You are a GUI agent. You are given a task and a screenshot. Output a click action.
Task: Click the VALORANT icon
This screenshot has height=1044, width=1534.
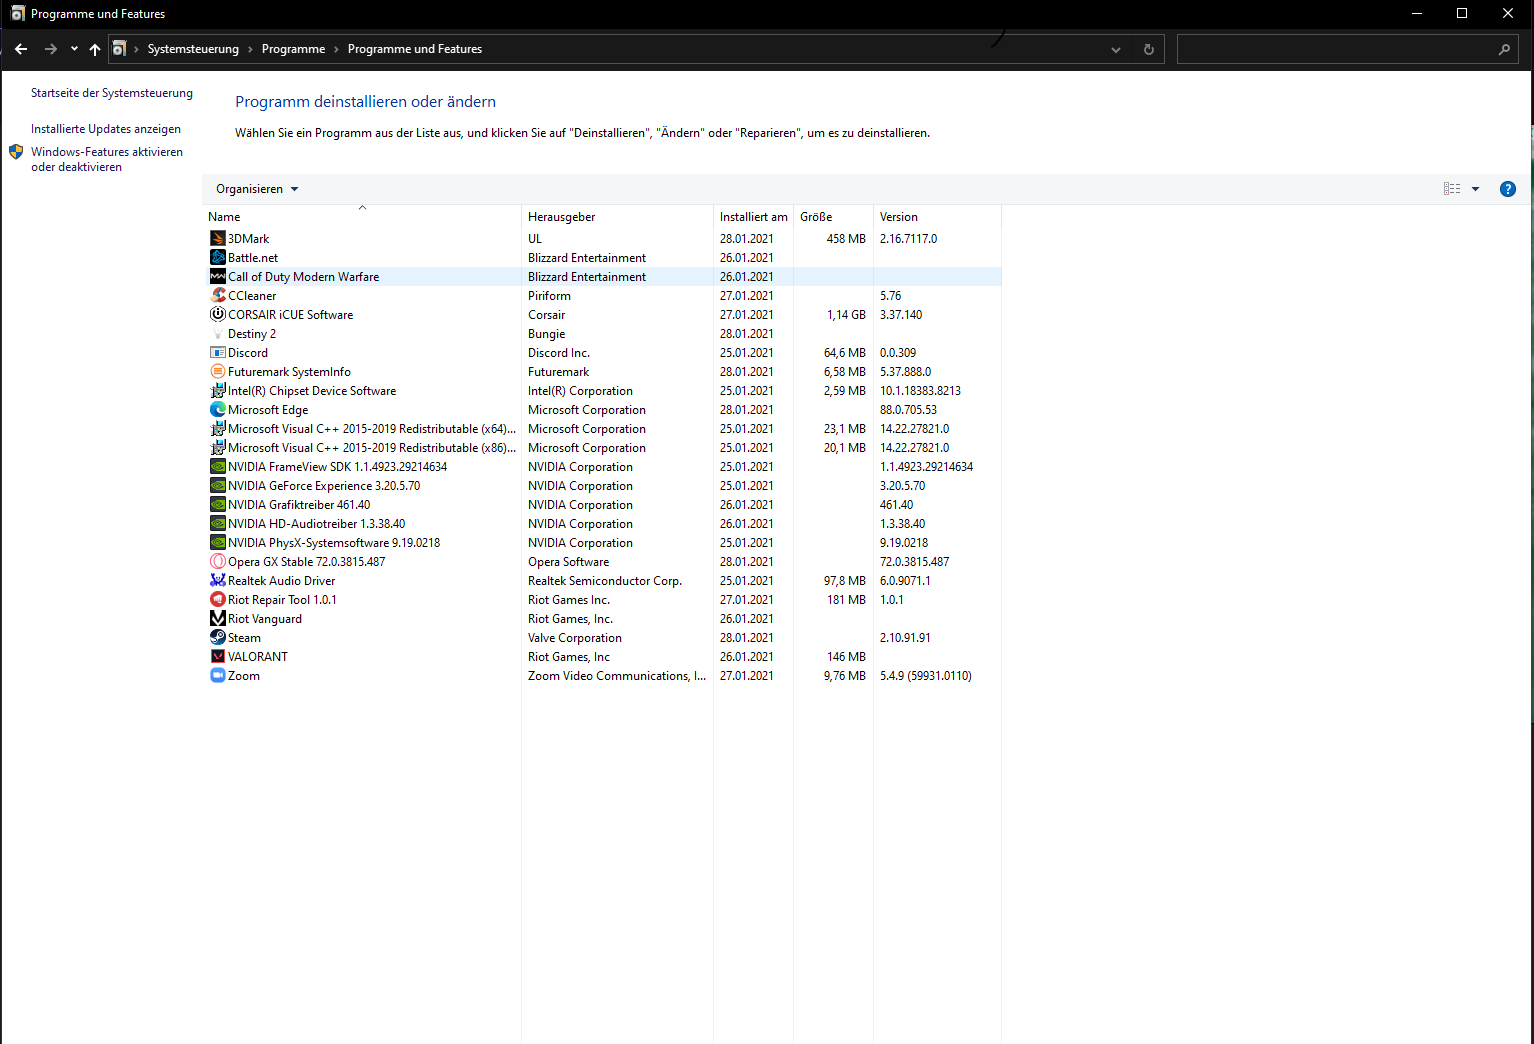217,656
